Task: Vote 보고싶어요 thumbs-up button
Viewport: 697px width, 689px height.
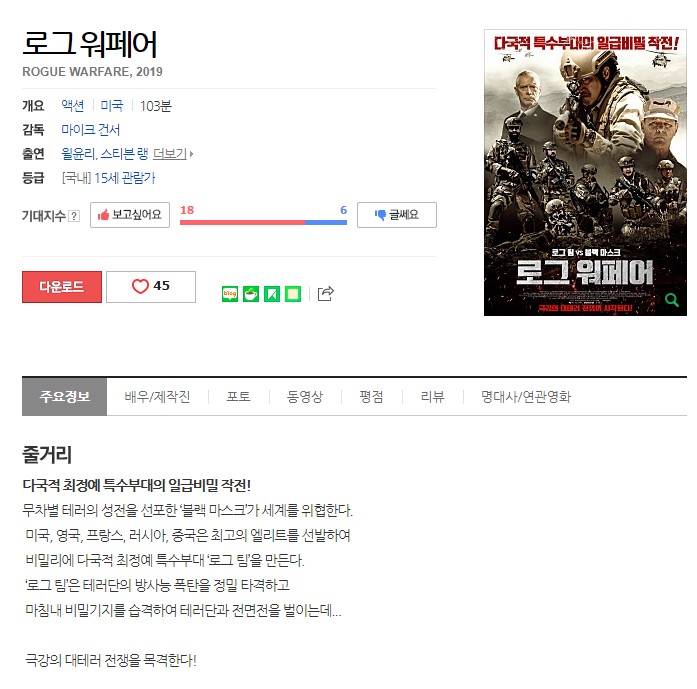Action: (x=130, y=215)
